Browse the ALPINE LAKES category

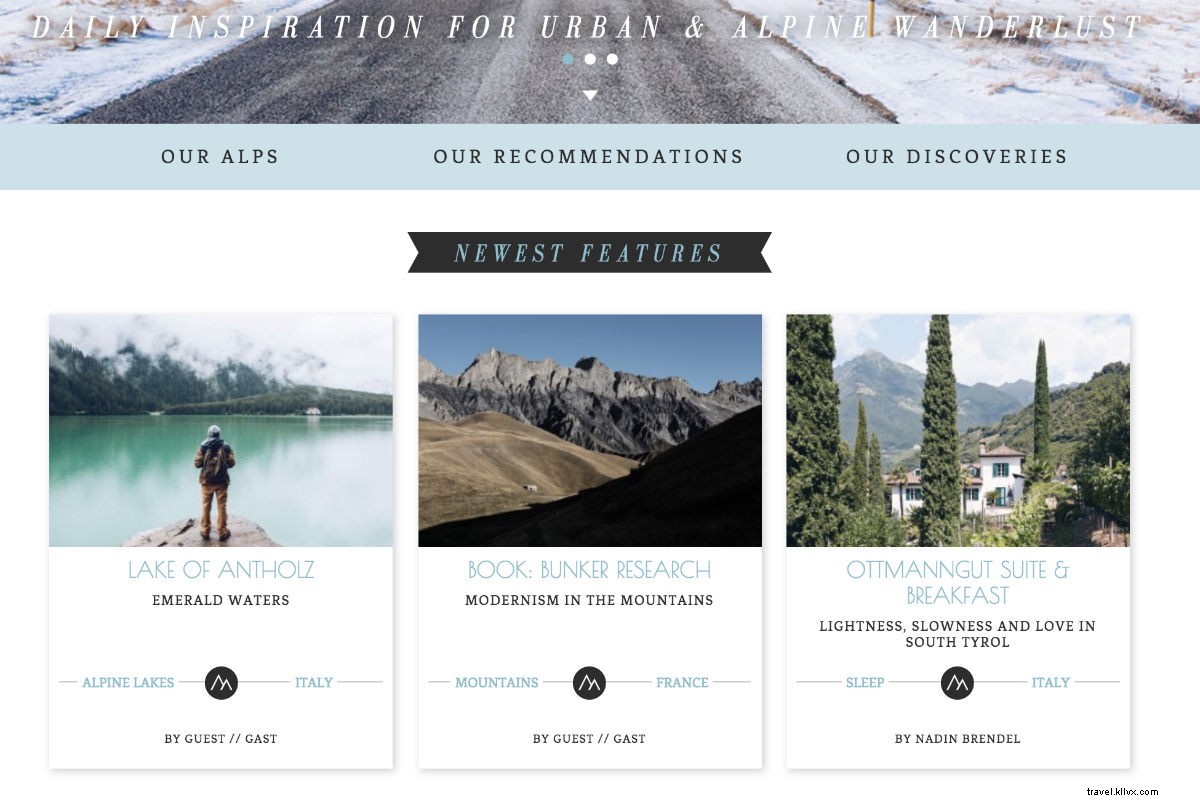tap(130, 682)
